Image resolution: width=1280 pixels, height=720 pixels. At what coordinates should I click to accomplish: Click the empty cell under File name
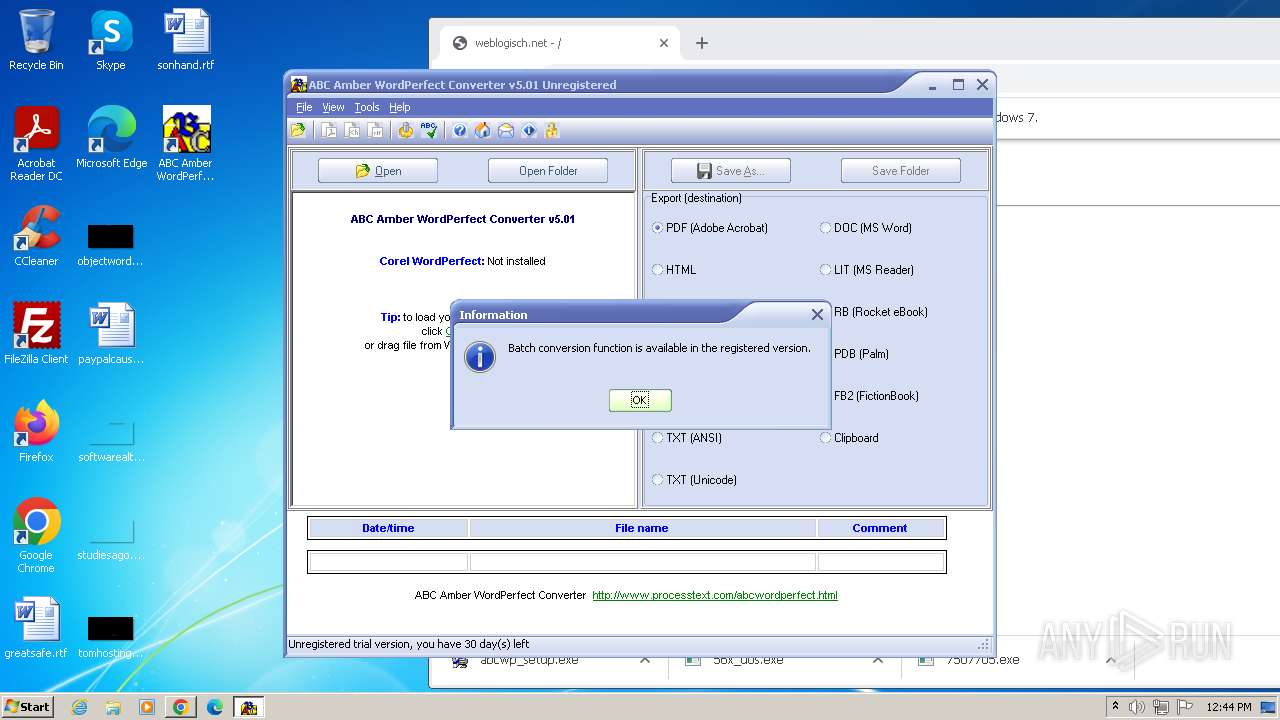642,562
